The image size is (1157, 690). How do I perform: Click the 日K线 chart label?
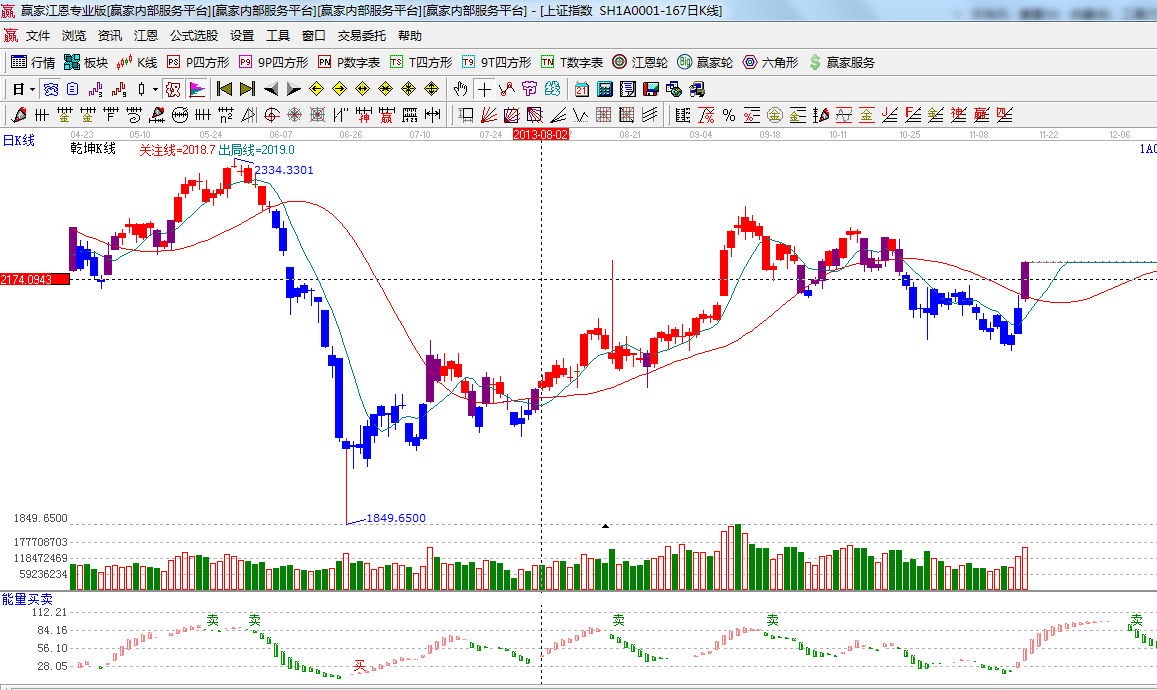click(18, 141)
